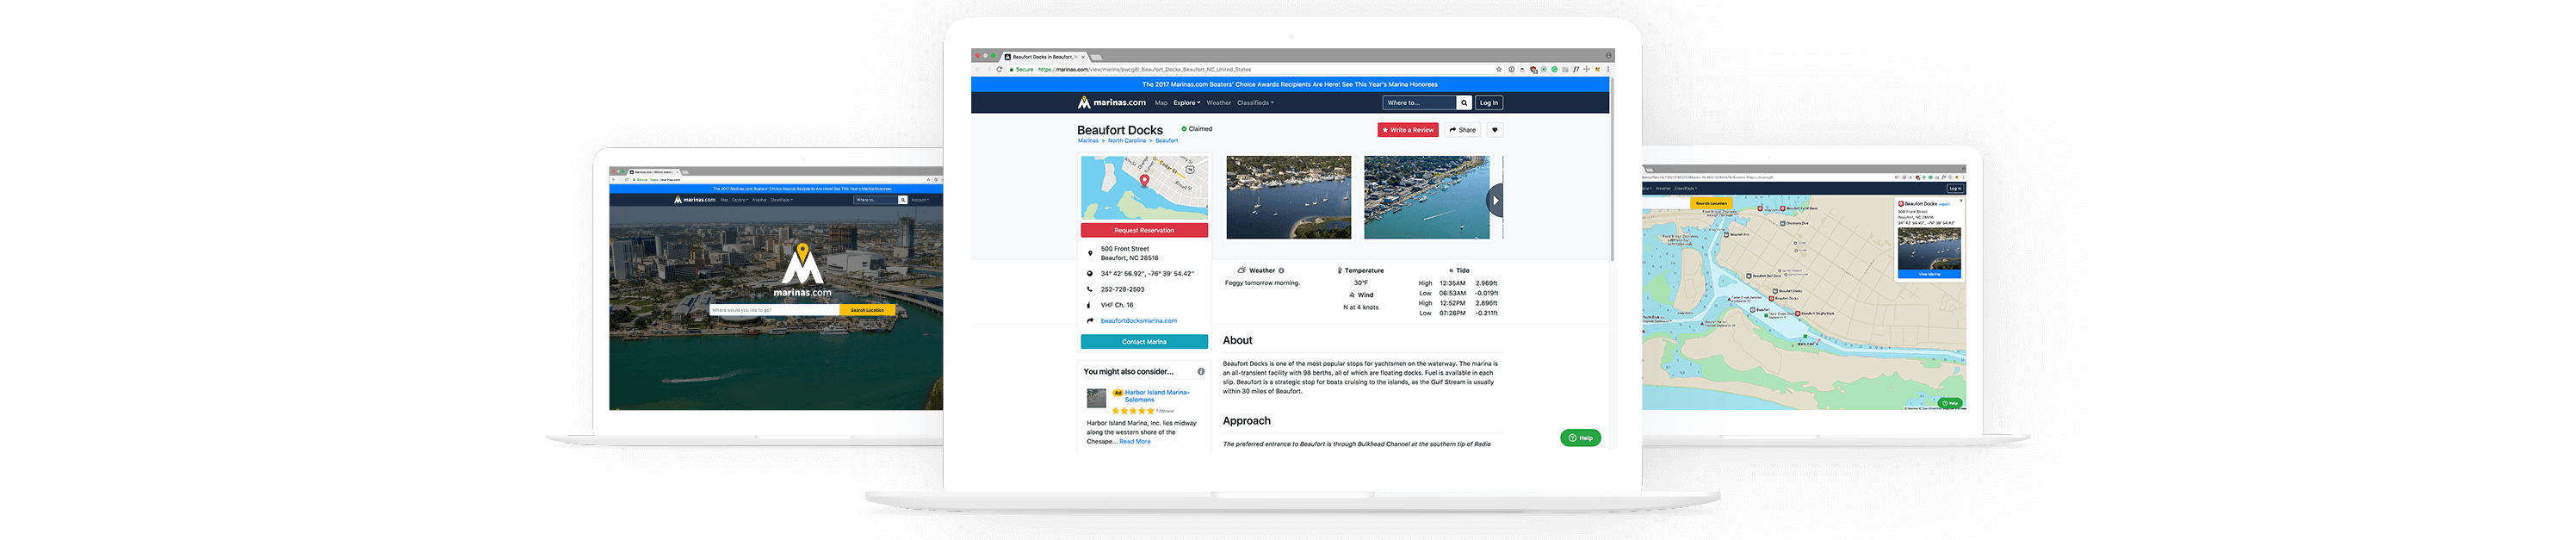The image size is (2576, 540).
Task: Click the 'N at 4 knots' wind value
Action: pyautogui.click(x=1360, y=308)
